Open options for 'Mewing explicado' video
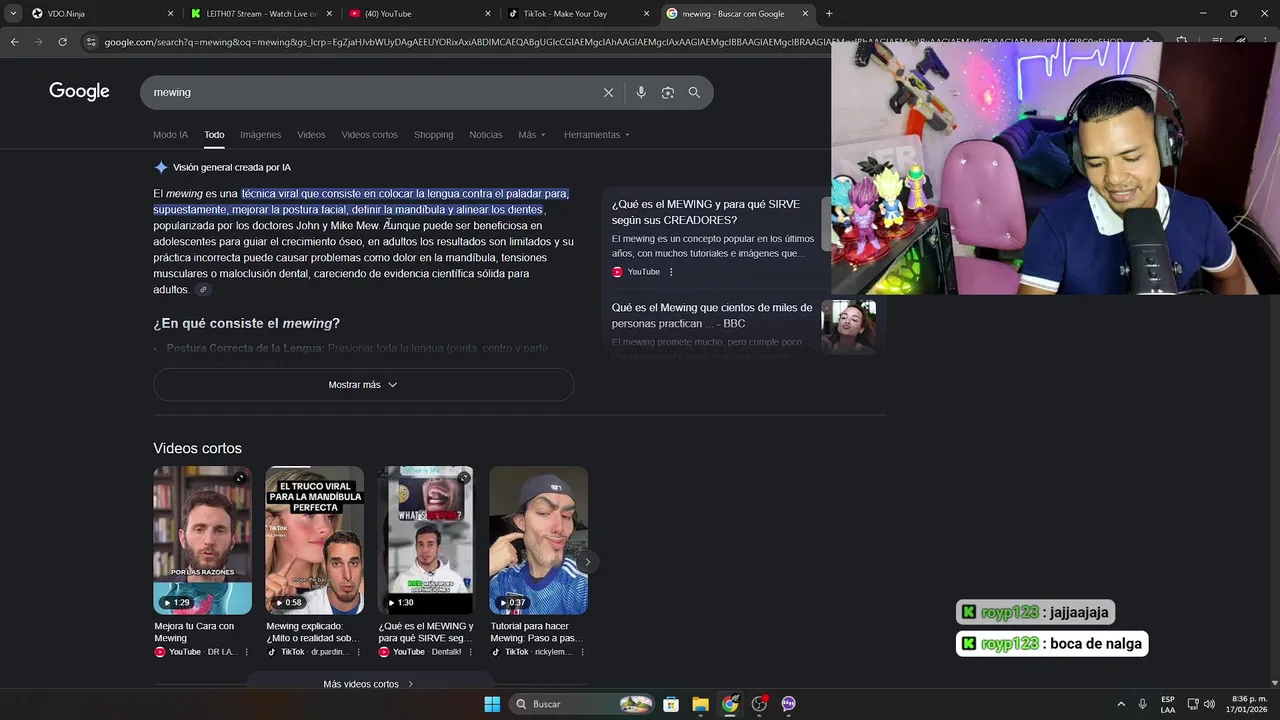The width and height of the screenshot is (1280, 720). (x=358, y=652)
